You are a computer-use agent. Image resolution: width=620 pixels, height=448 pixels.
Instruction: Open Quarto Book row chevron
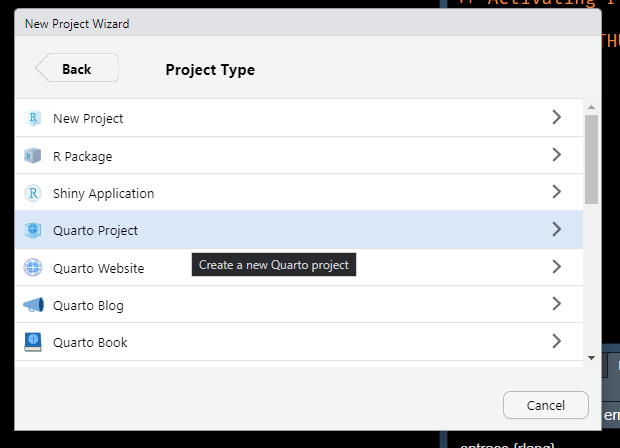coord(557,341)
